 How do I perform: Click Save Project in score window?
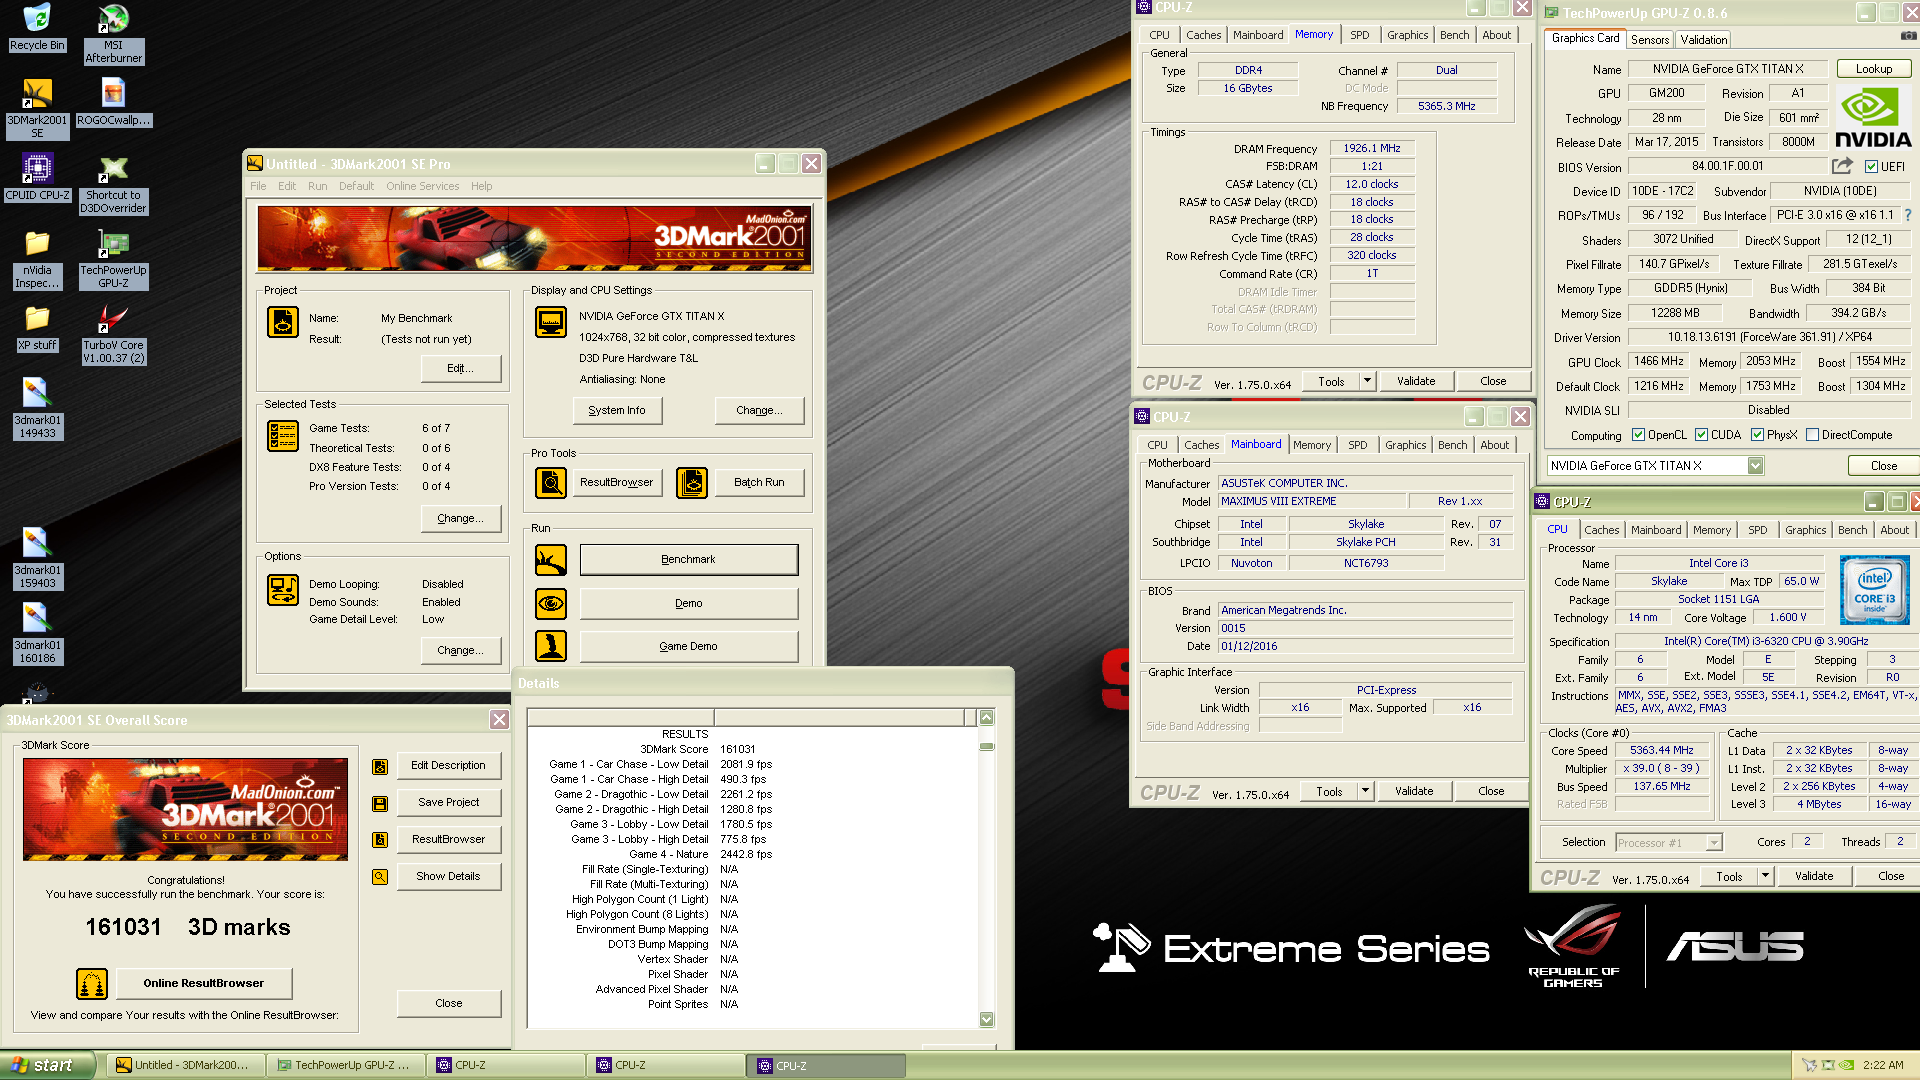tap(448, 802)
